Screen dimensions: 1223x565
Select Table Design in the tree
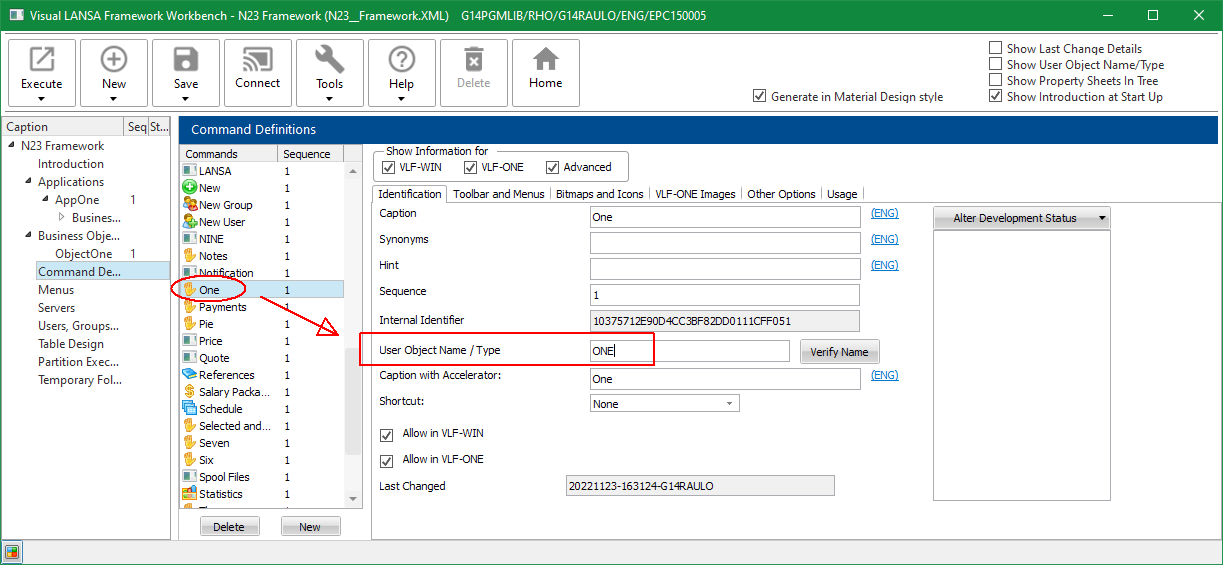pos(71,344)
